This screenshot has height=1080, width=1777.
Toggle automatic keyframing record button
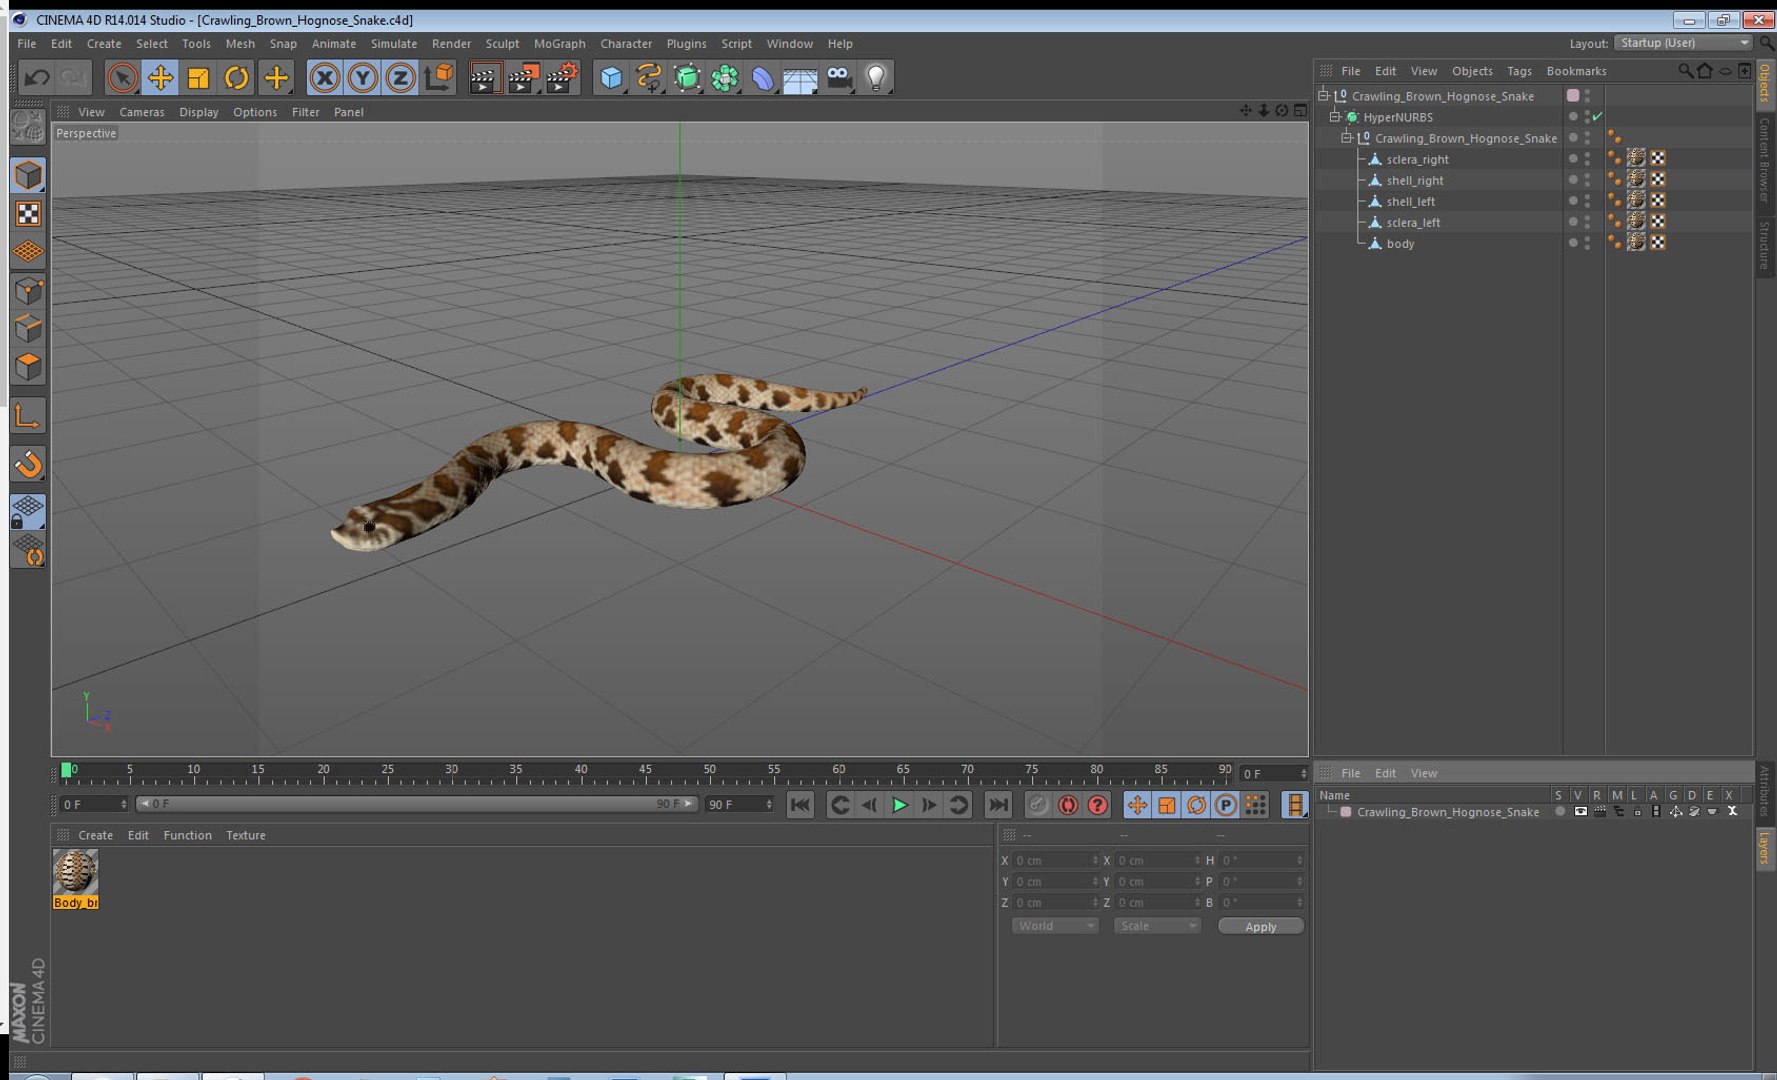tap(1068, 805)
